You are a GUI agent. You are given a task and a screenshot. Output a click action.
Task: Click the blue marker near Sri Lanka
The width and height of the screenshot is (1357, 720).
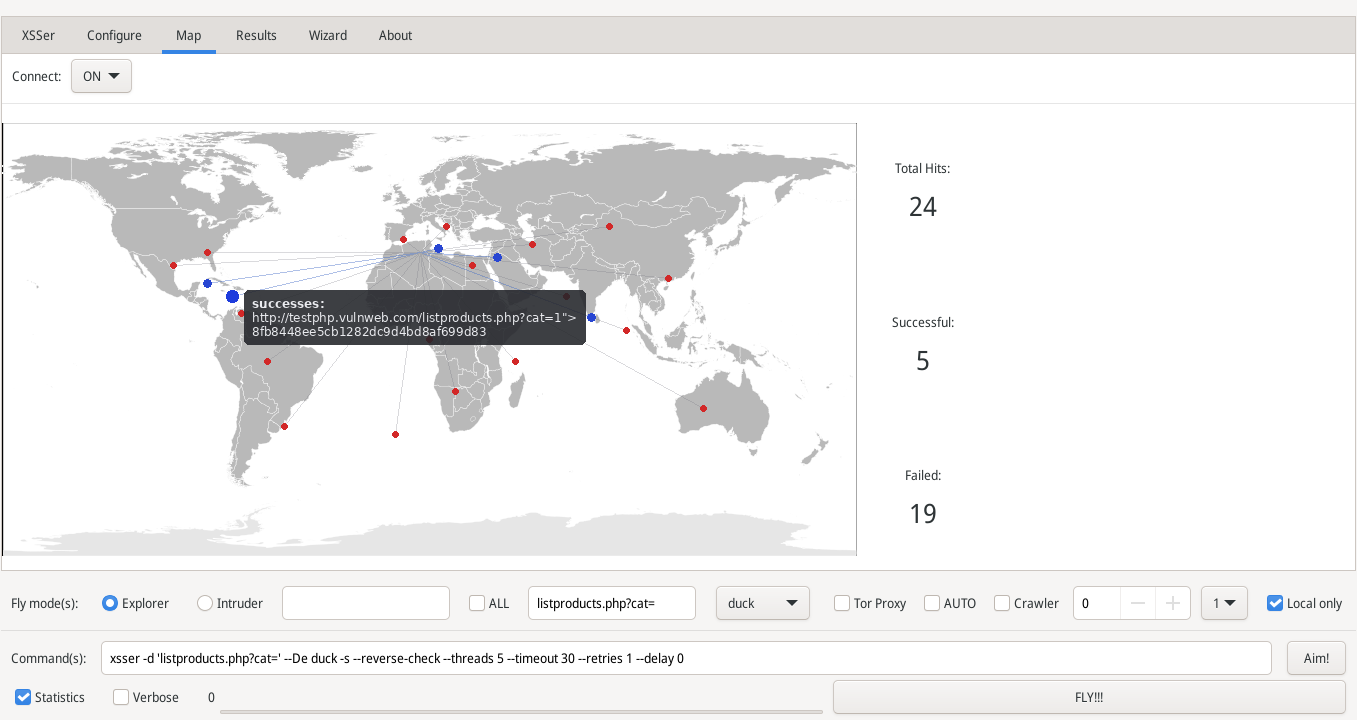[591, 317]
